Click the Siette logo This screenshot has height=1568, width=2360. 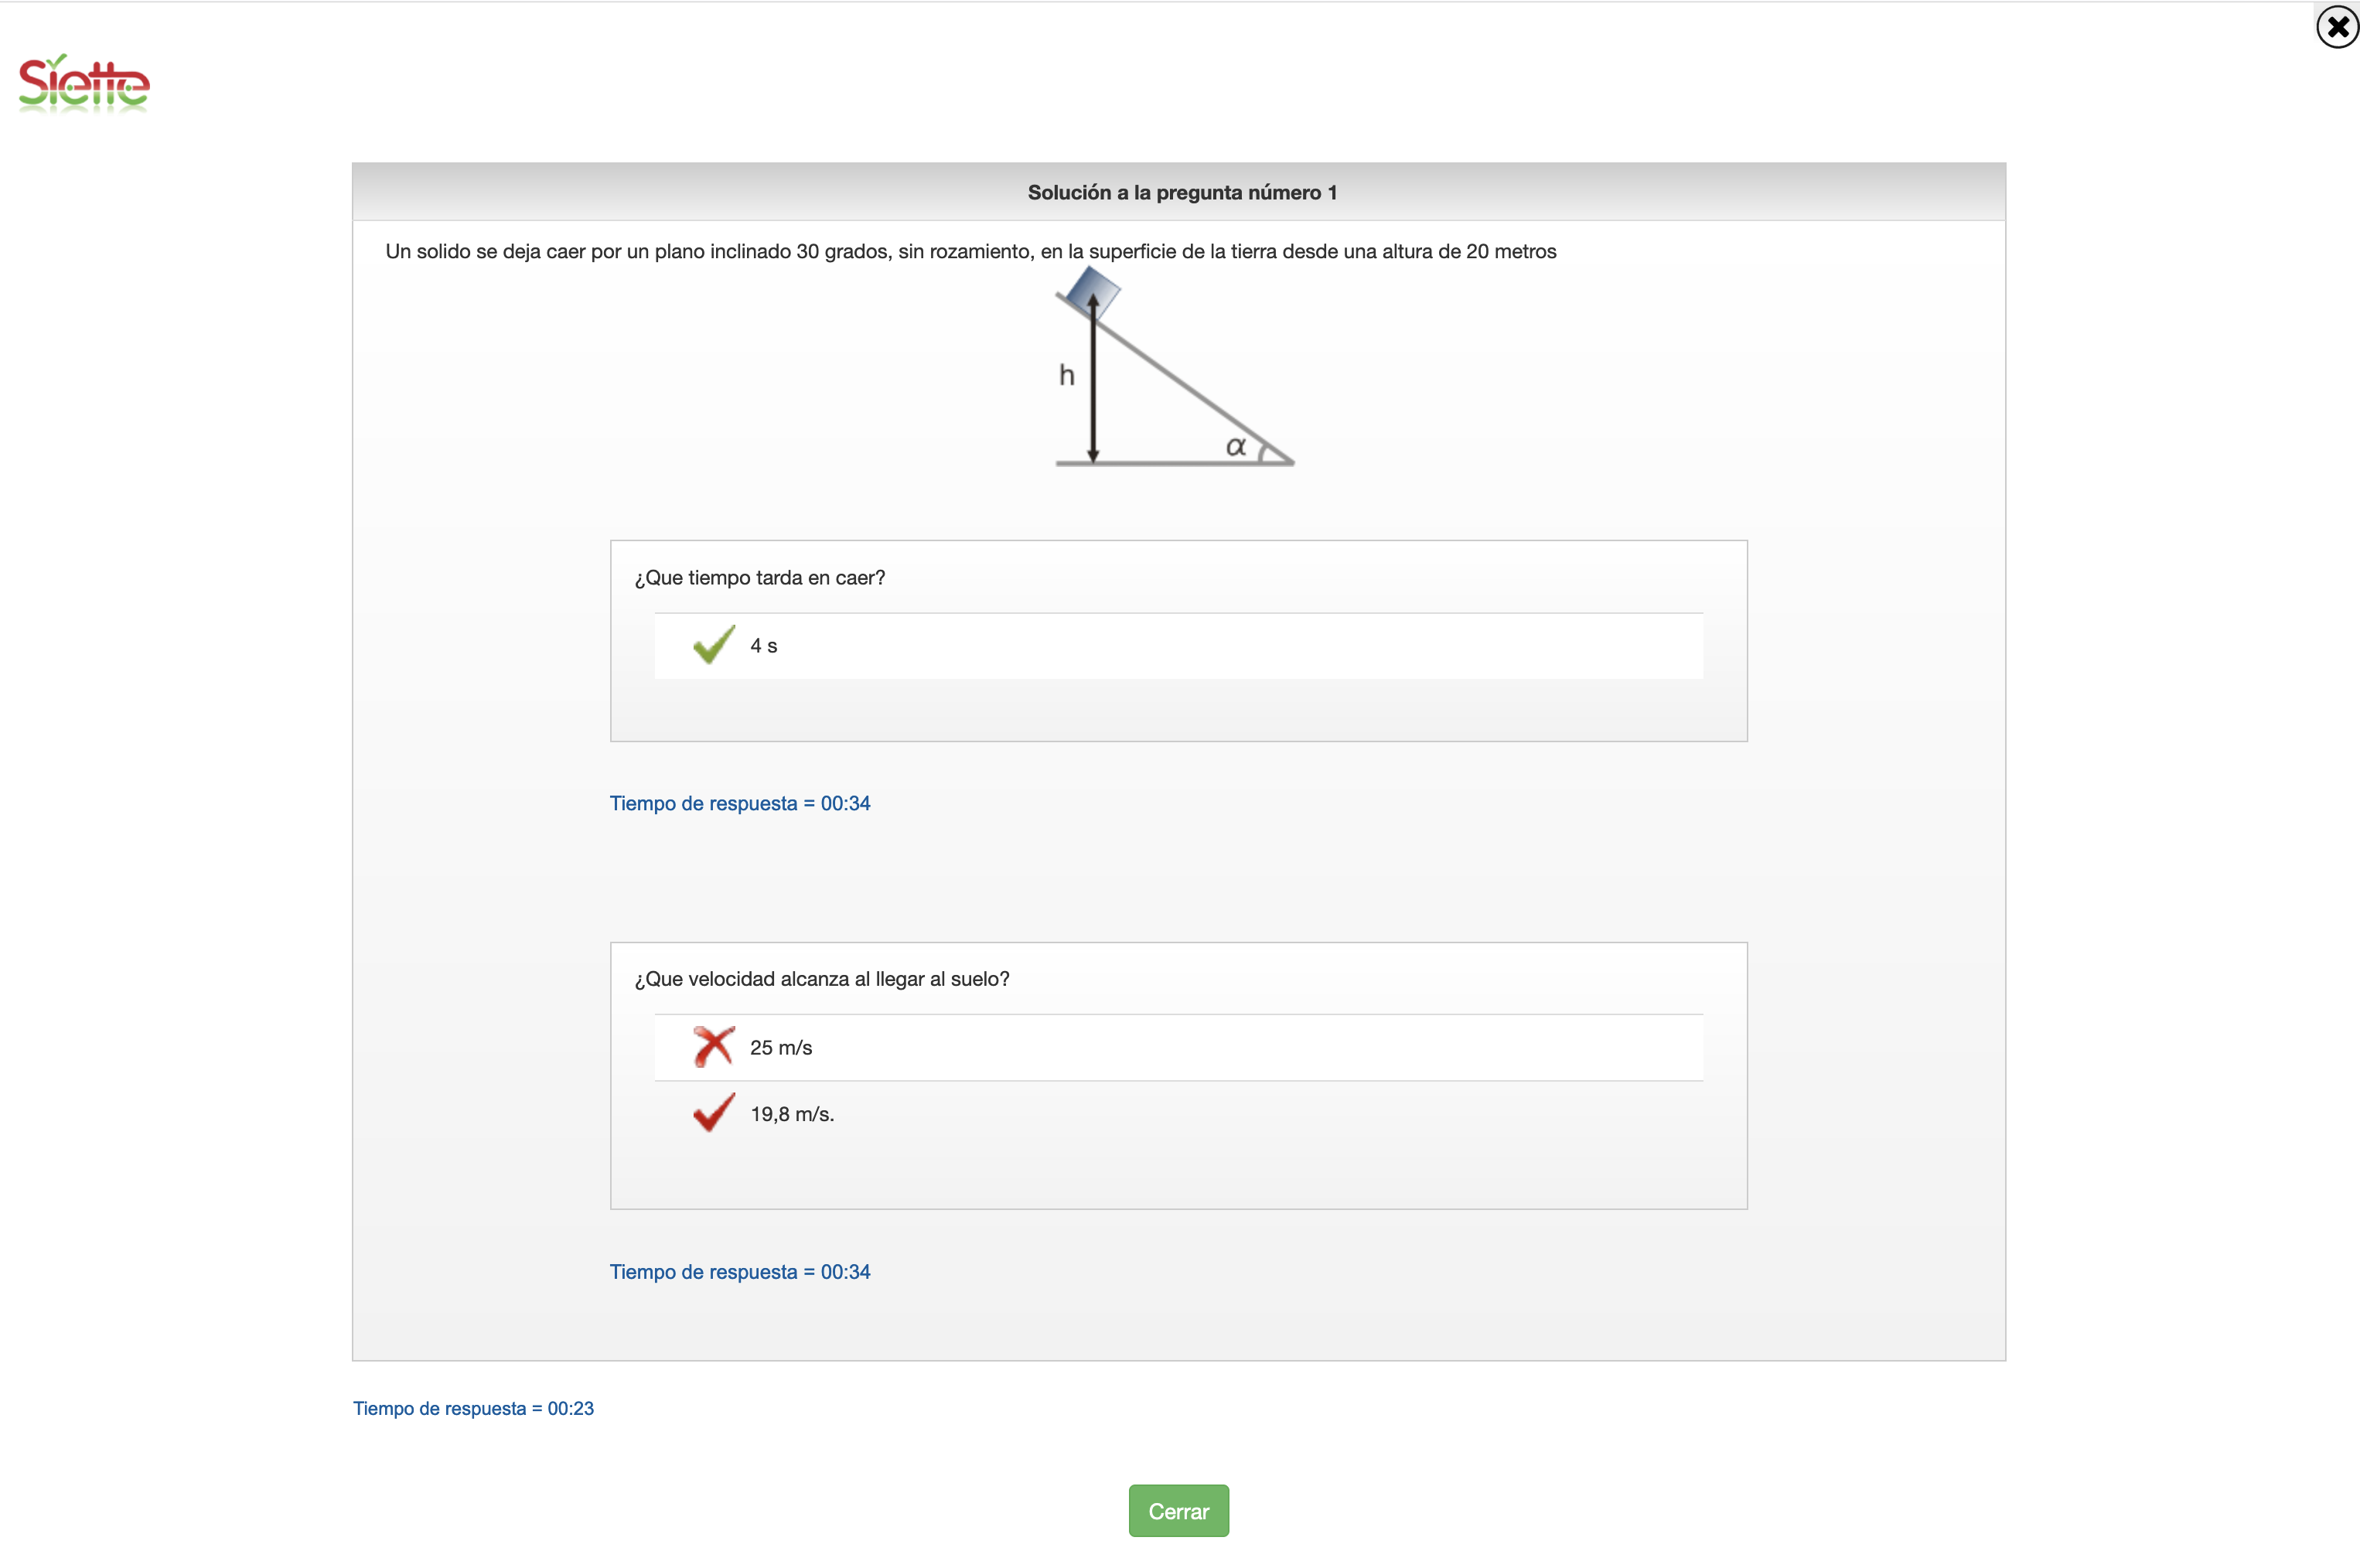coord(84,84)
